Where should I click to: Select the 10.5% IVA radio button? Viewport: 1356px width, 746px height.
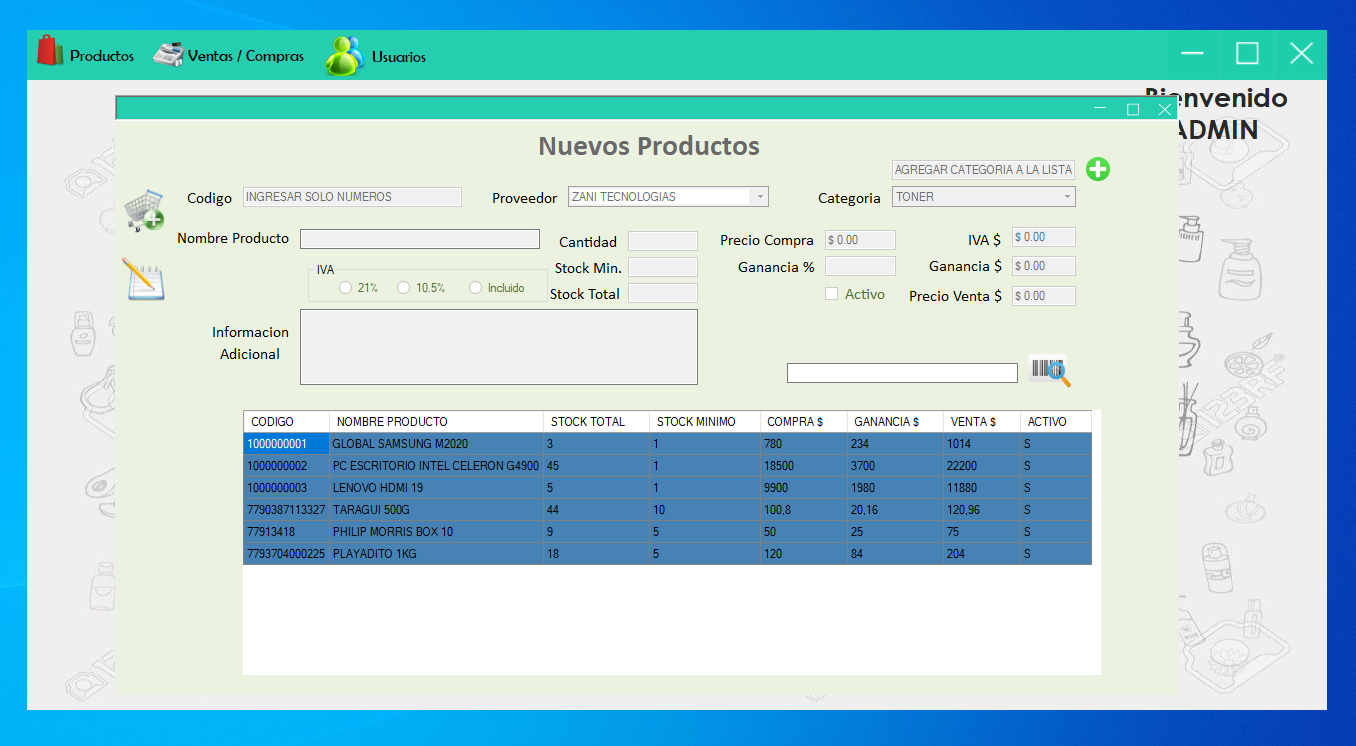coord(404,288)
